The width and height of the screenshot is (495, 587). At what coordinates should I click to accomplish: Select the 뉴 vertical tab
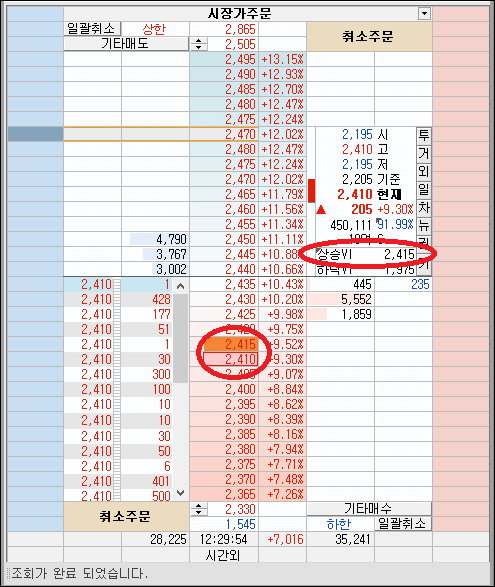click(x=423, y=225)
